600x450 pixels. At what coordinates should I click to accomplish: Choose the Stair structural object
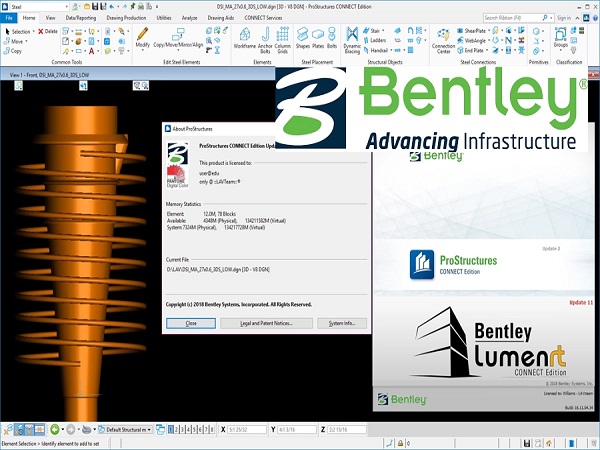[371, 30]
